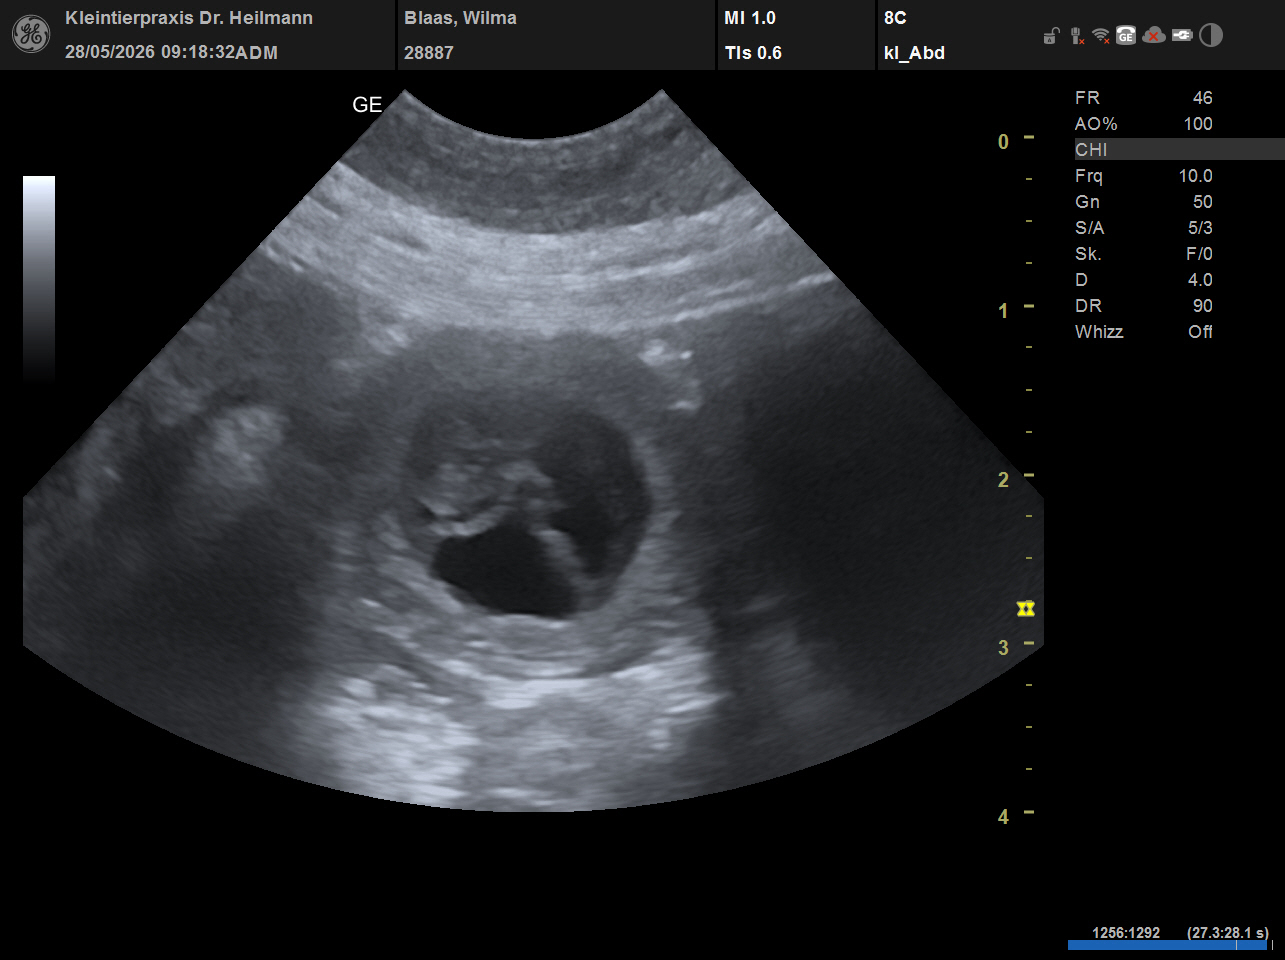
Task: Click the depth D value 4.0
Action: pyautogui.click(x=1200, y=280)
